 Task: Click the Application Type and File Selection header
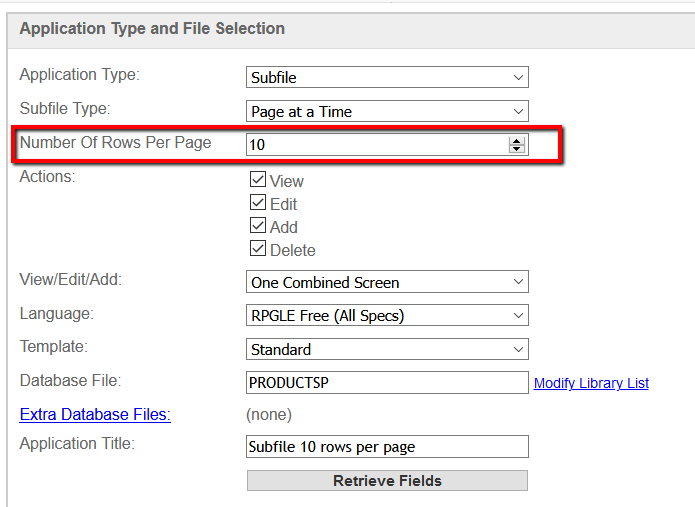tap(152, 28)
